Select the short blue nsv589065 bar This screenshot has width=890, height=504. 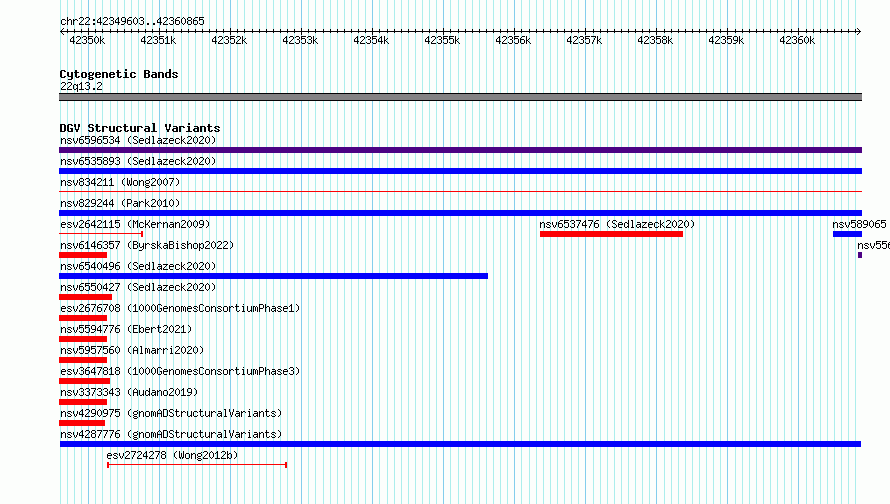847,234
